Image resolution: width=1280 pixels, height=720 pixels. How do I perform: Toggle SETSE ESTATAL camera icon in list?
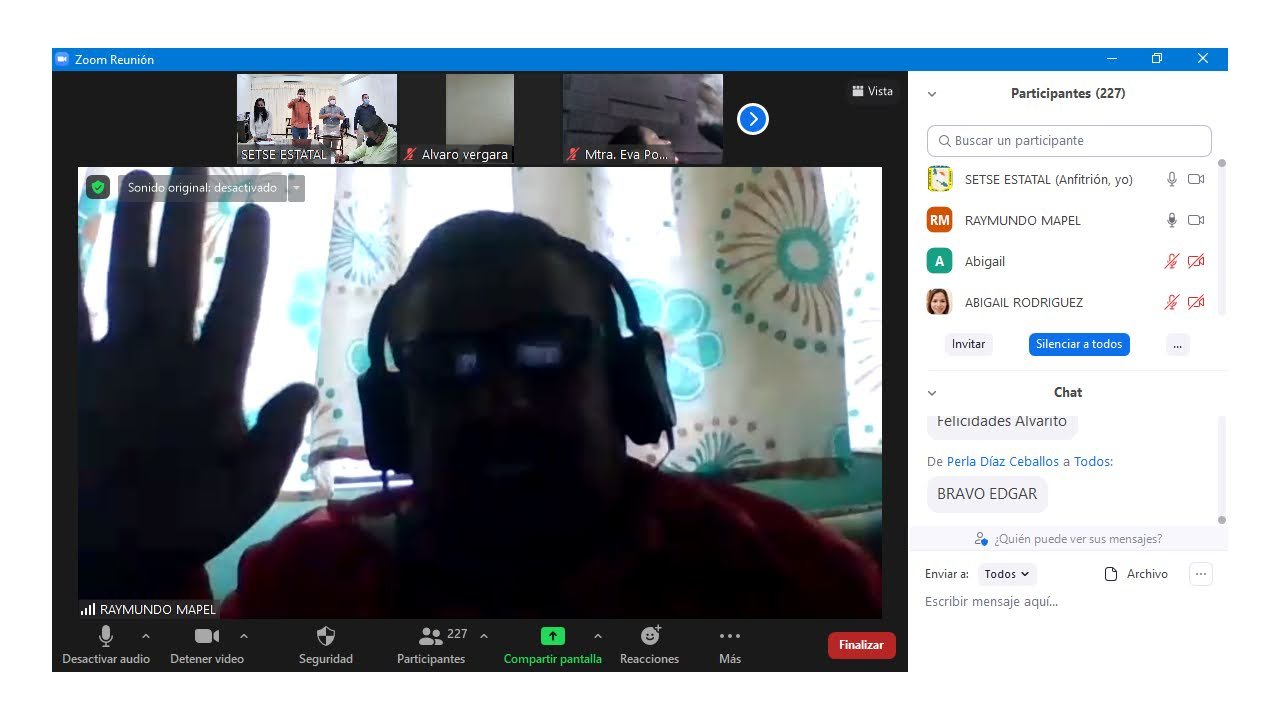click(x=1196, y=179)
